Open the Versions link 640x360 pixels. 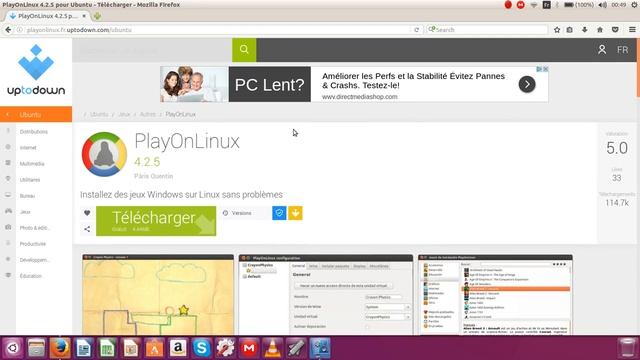pos(241,213)
